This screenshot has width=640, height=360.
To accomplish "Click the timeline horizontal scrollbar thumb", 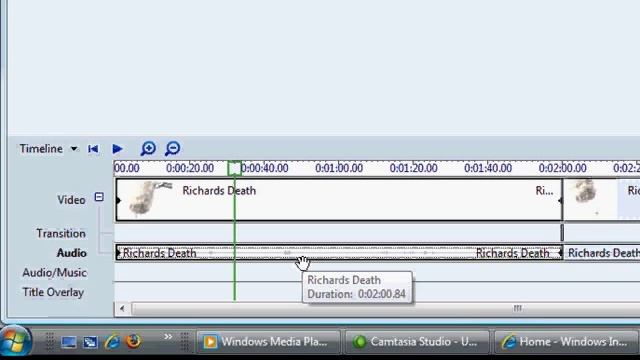I will [386, 309].
